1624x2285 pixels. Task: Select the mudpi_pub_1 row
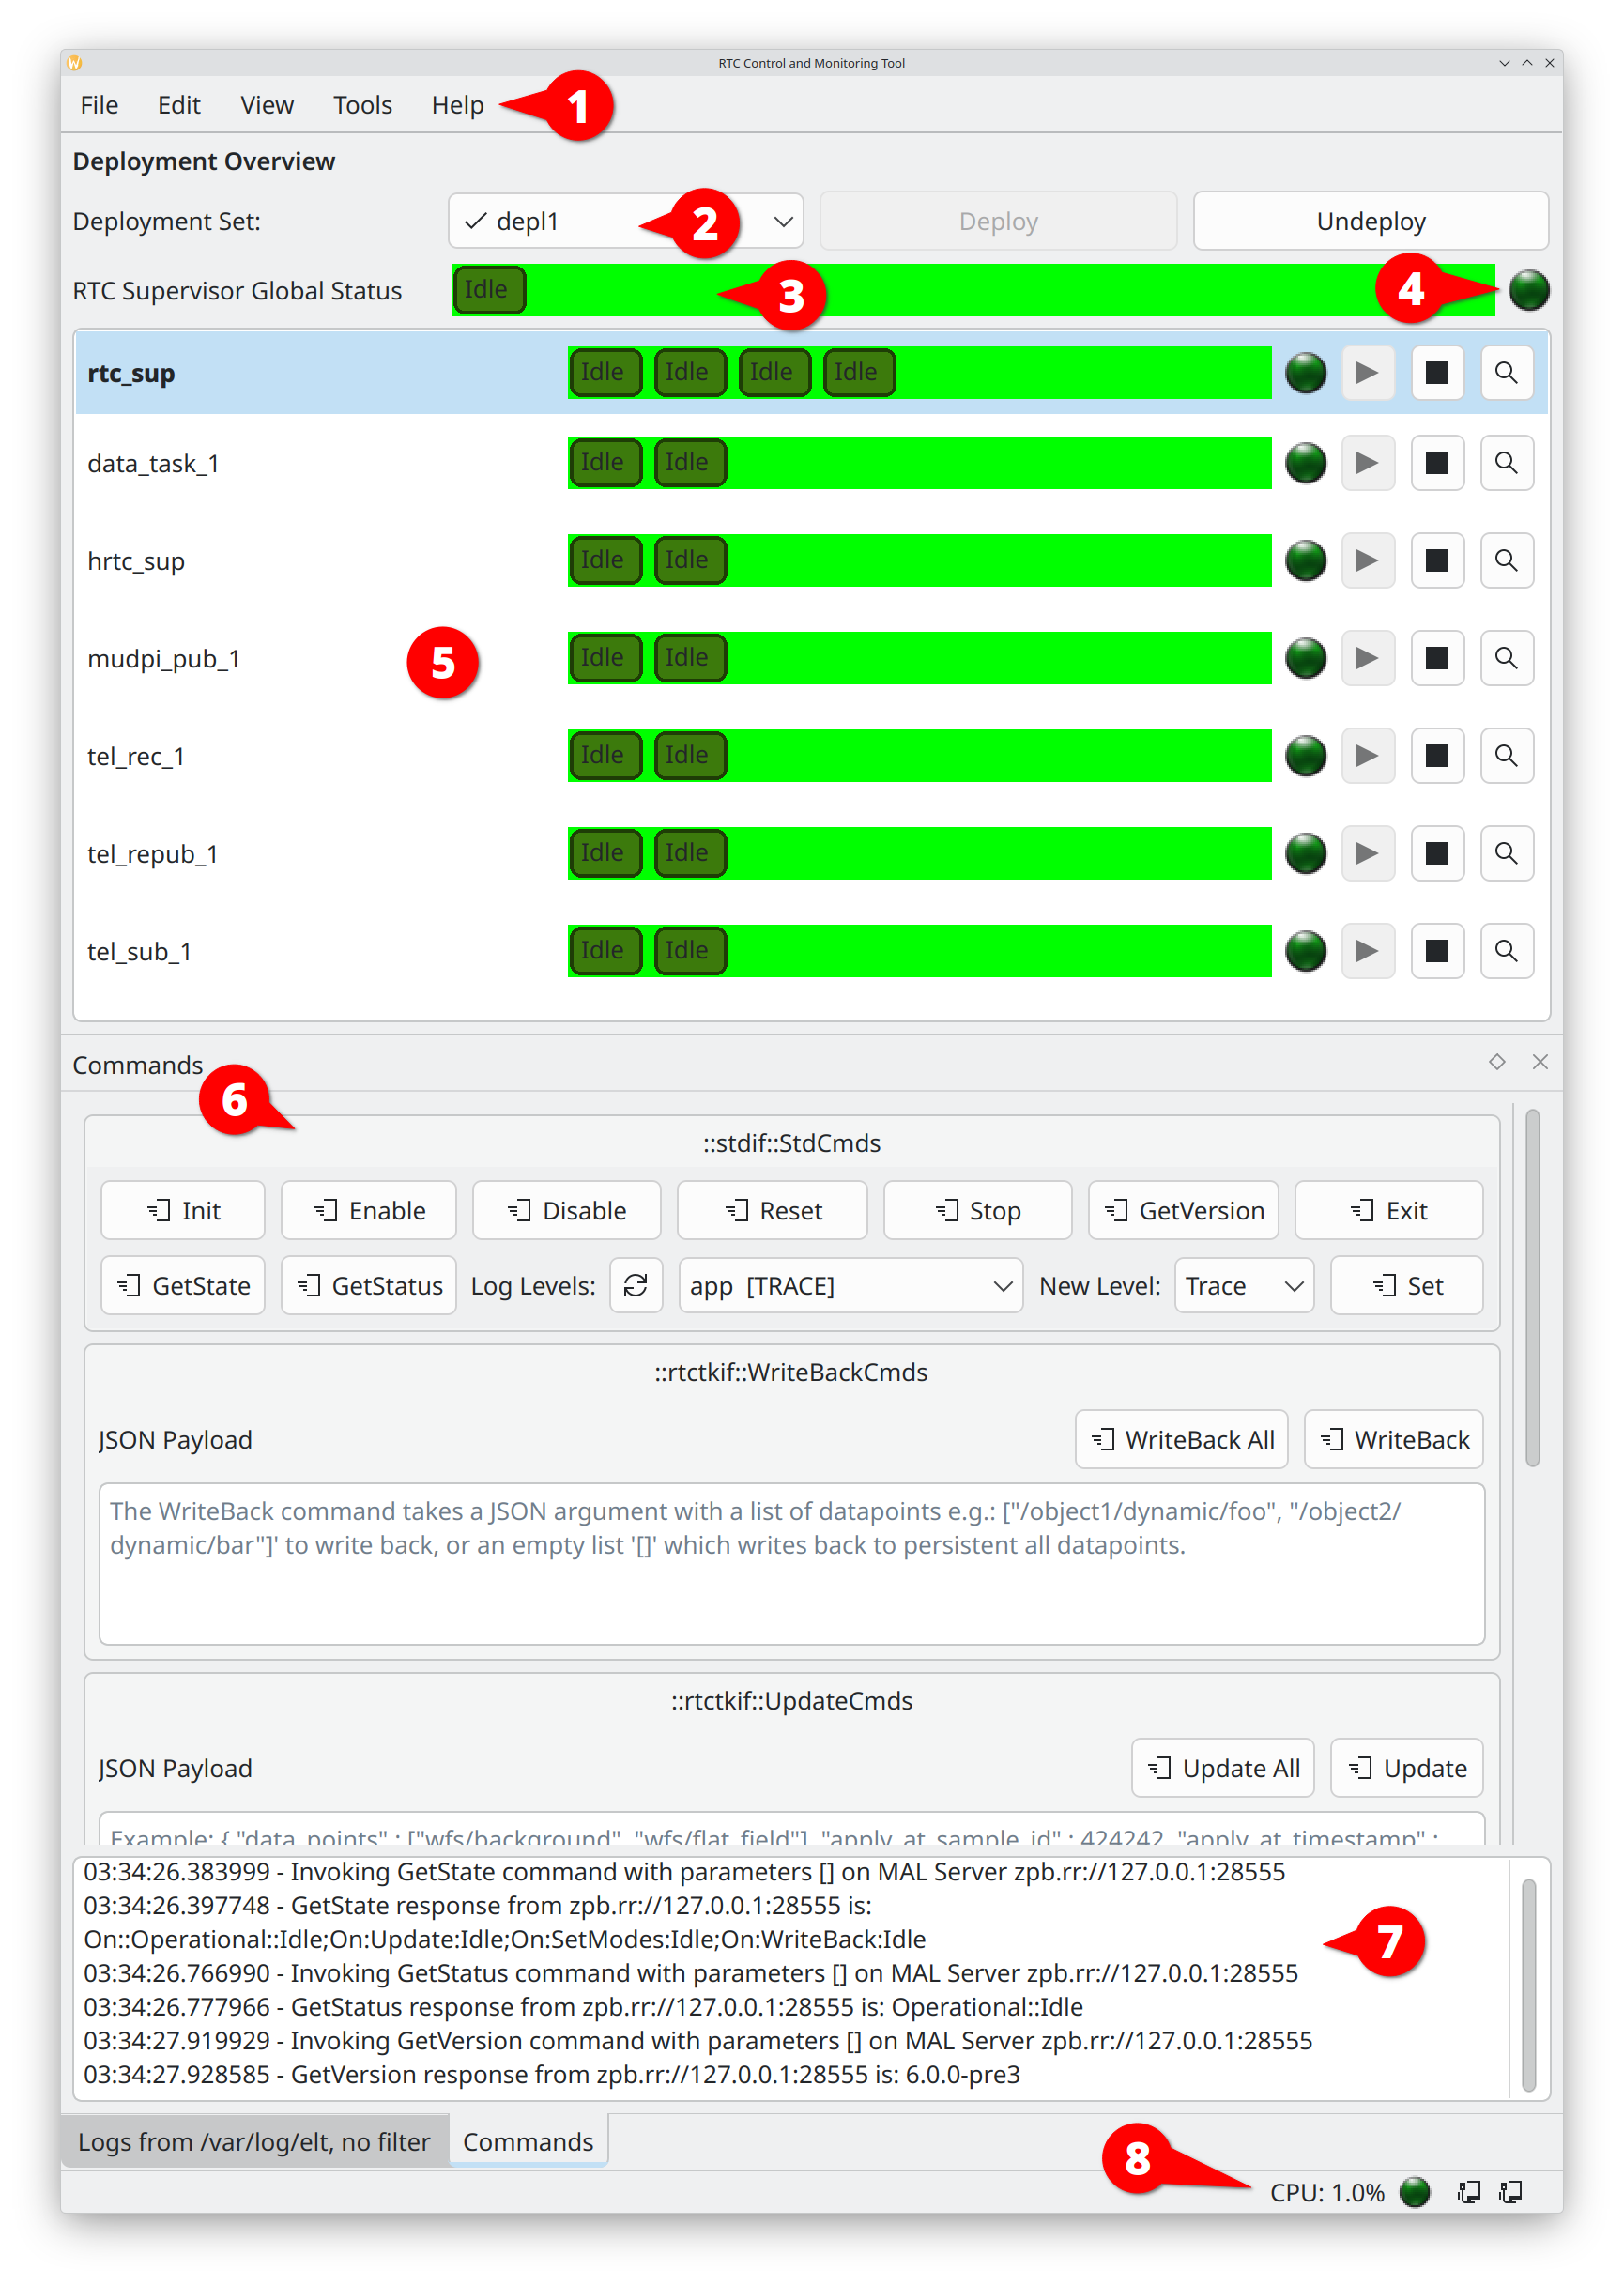point(811,658)
